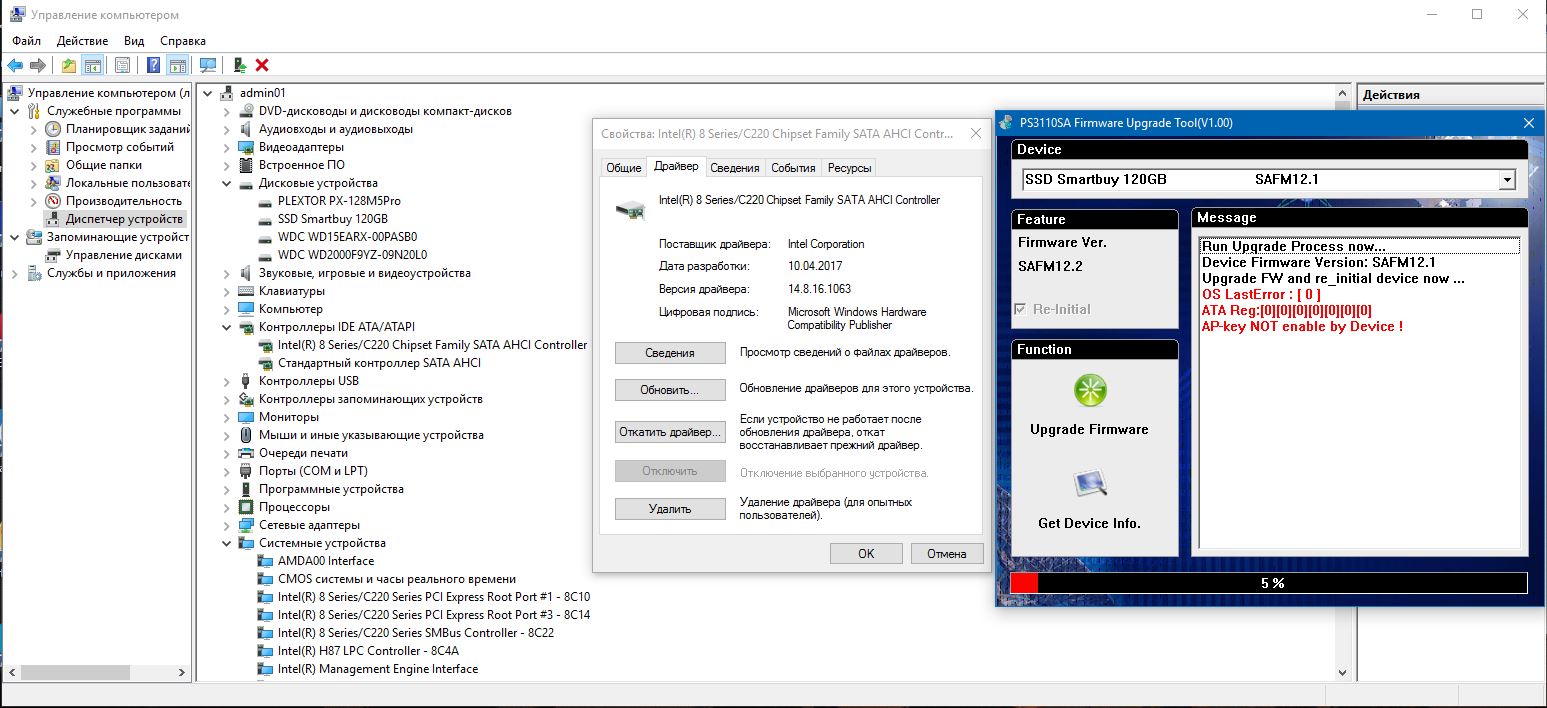Click the Back arrow in the toolbar

pos(15,65)
